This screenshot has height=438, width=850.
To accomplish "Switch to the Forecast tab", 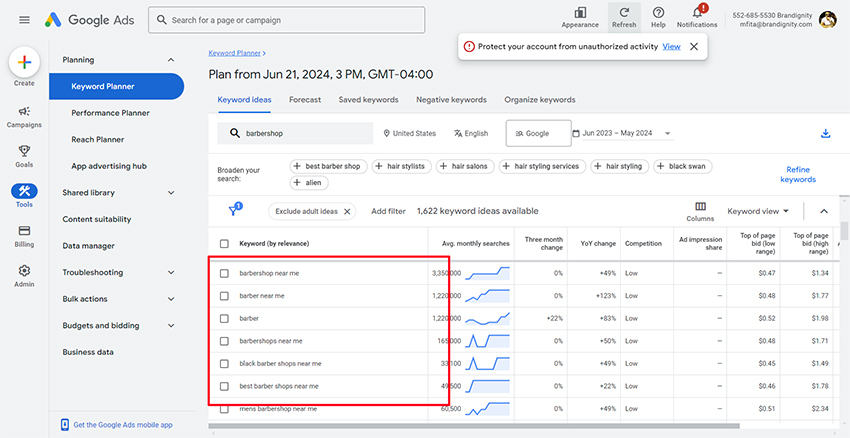I will point(305,100).
